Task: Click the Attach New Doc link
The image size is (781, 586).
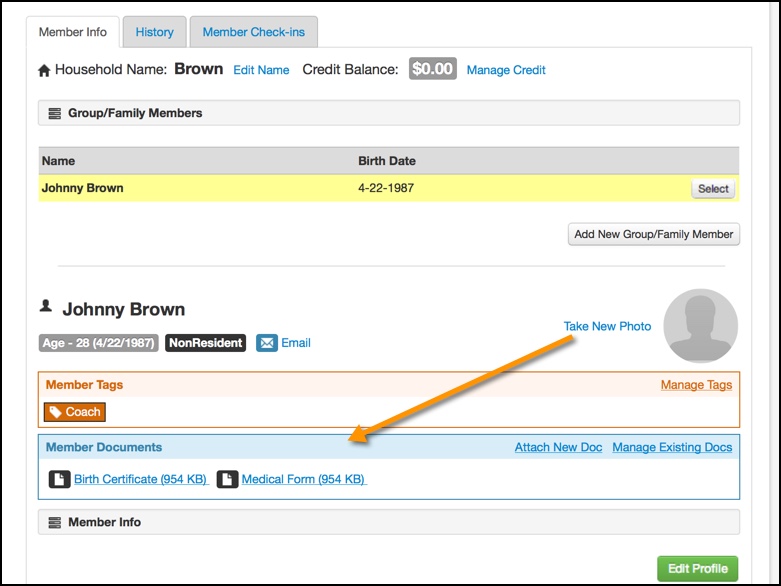Action: pyautogui.click(x=558, y=447)
